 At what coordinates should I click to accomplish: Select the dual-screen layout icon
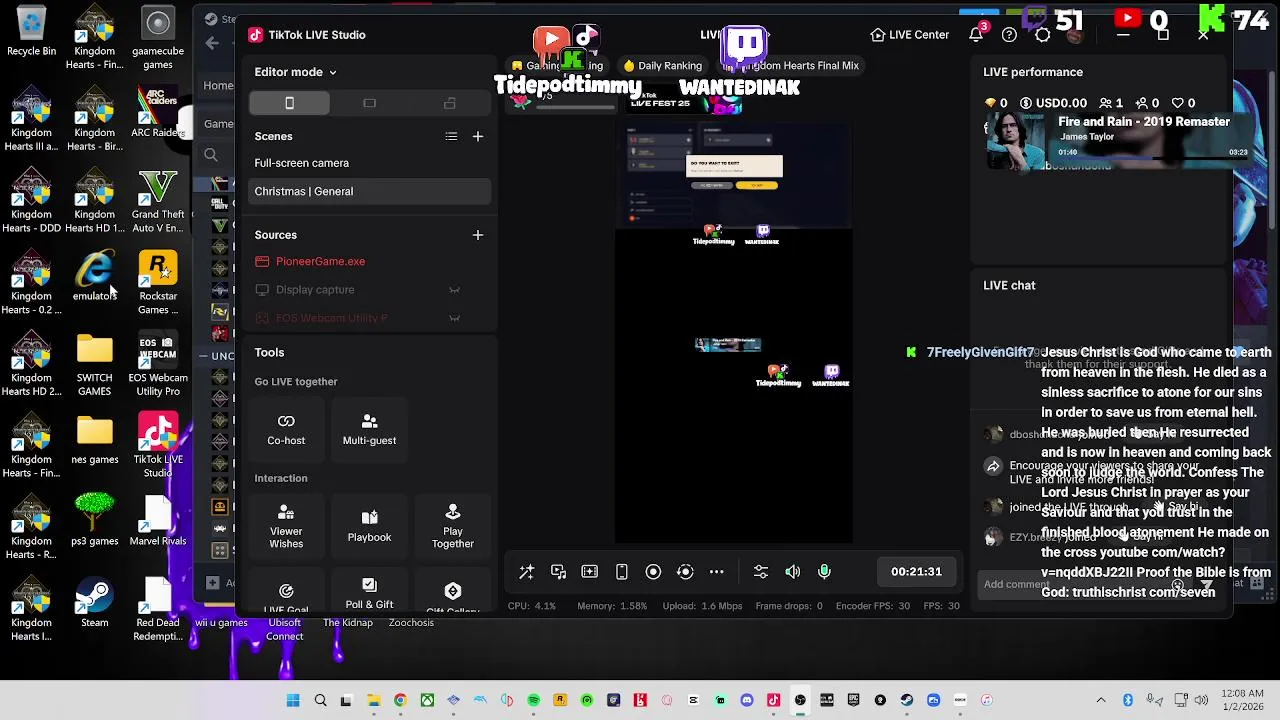pyautogui.click(x=450, y=103)
